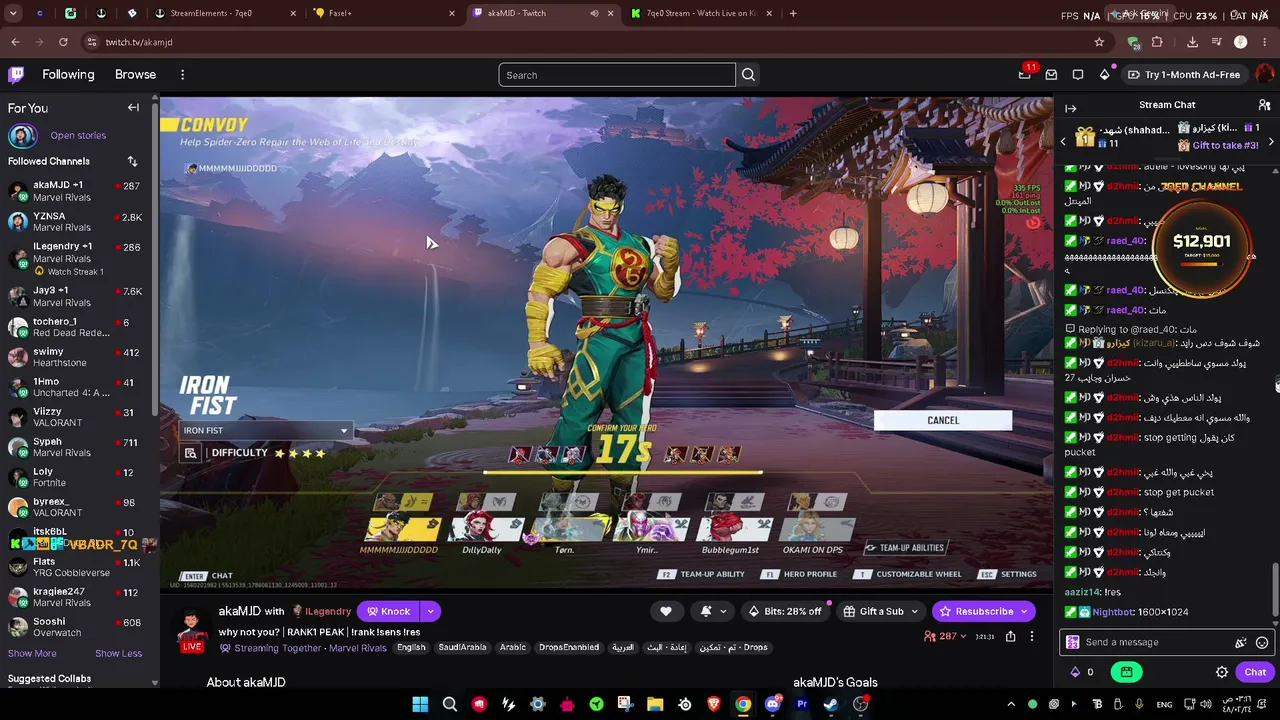Click the heart follow button for akaMJD
This screenshot has height=720, width=1280.
tap(666, 612)
